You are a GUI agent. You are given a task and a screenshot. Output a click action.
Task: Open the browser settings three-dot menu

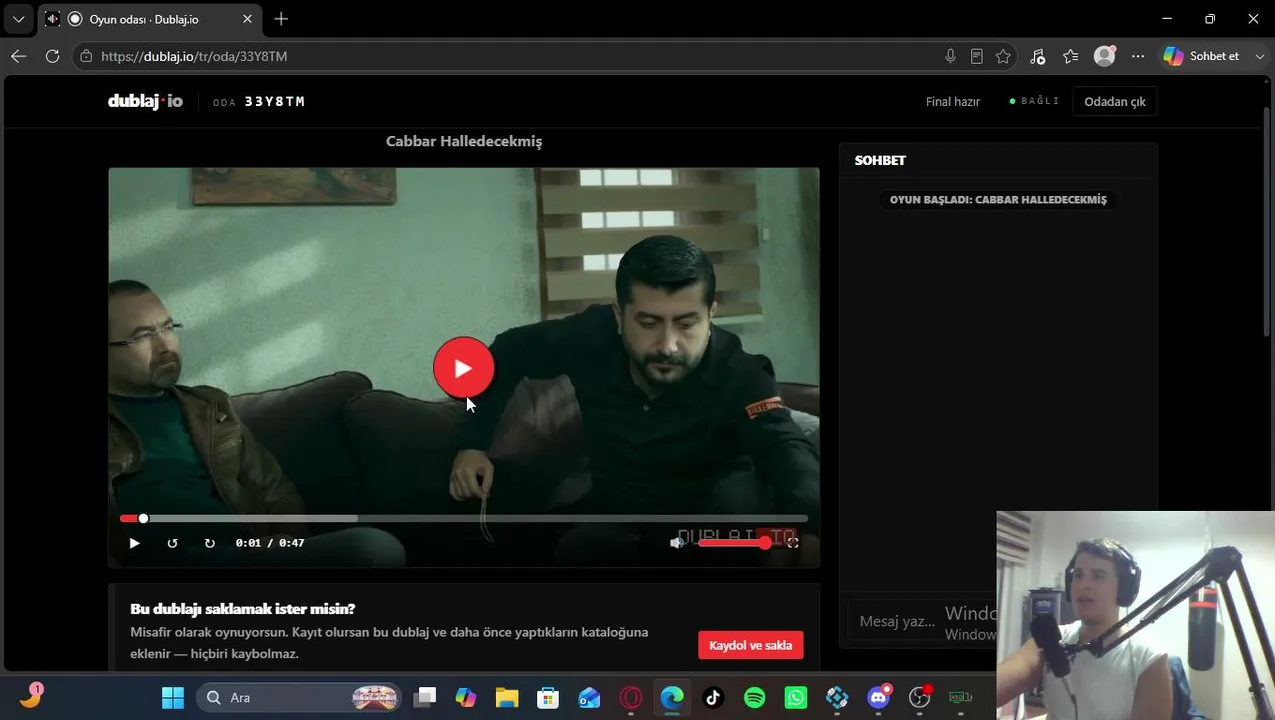click(x=1138, y=56)
